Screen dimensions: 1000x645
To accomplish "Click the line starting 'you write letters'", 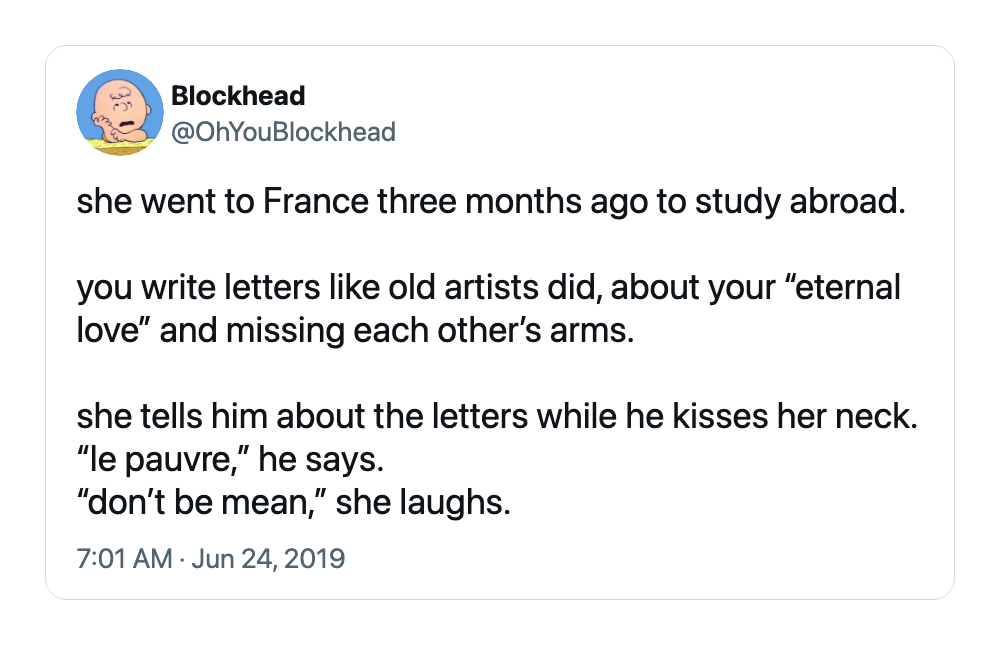I will point(489,287).
